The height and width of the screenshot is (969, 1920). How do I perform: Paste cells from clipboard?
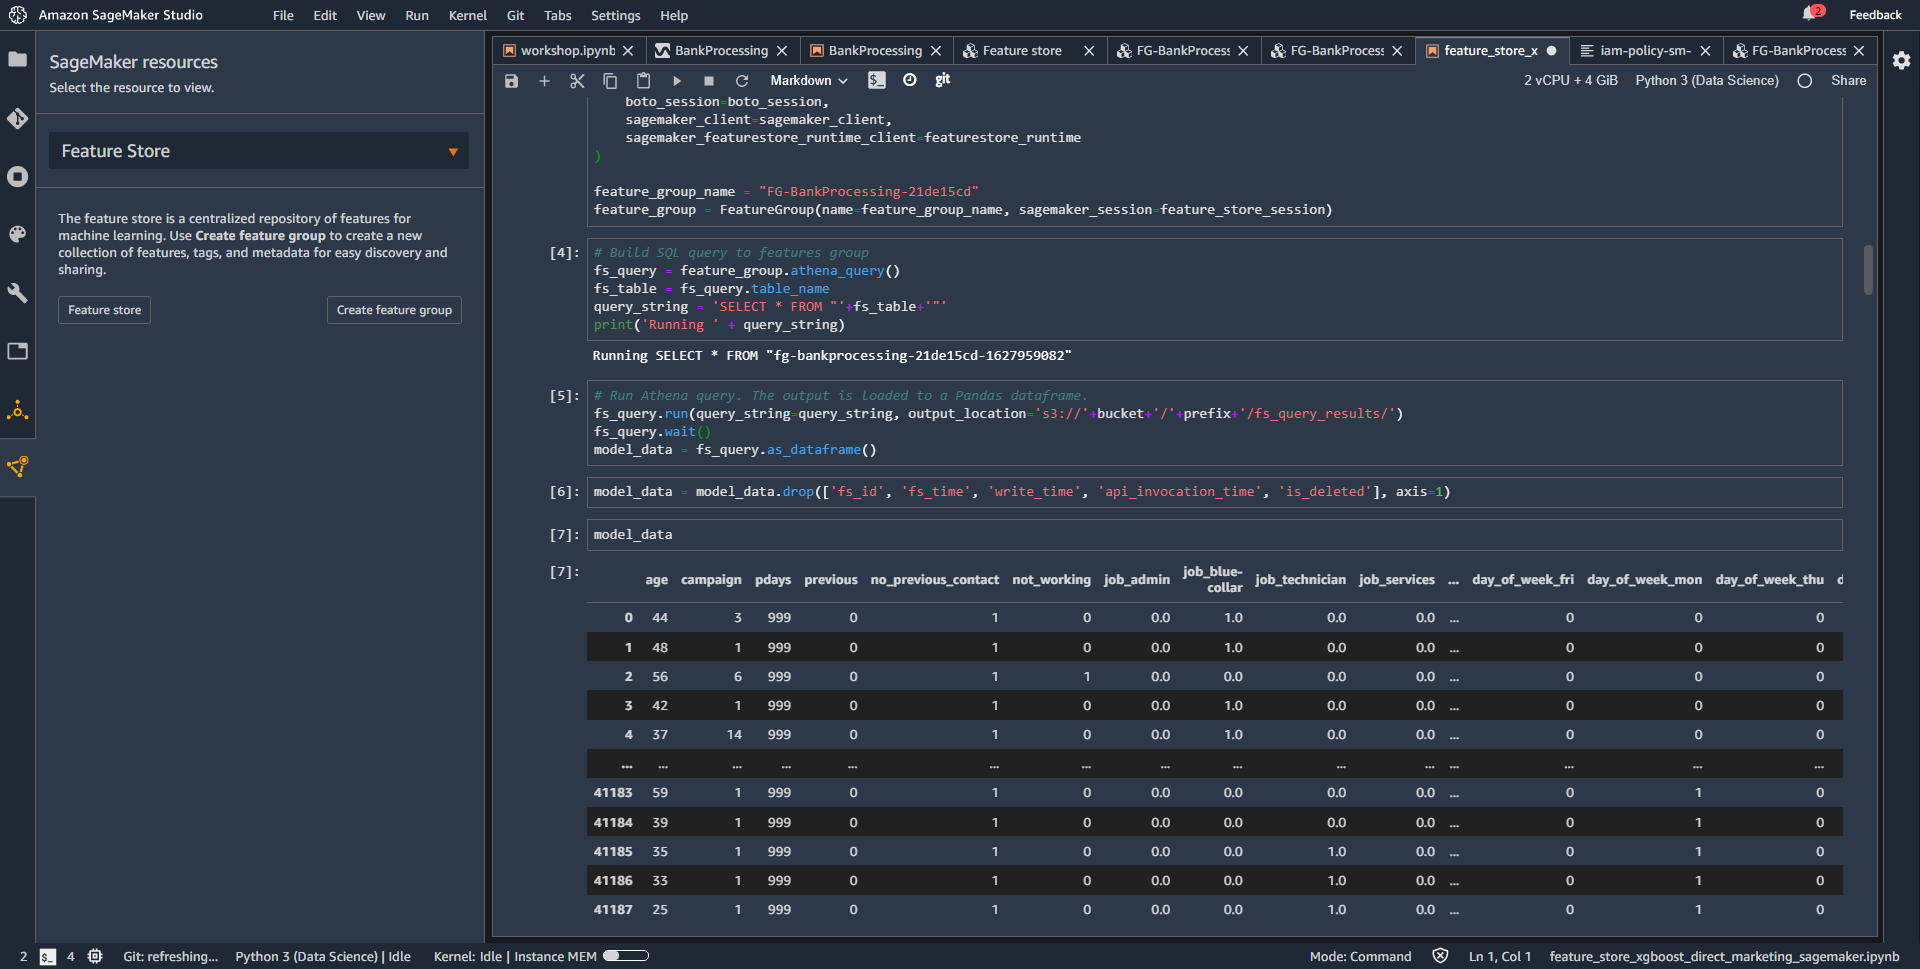click(x=643, y=81)
